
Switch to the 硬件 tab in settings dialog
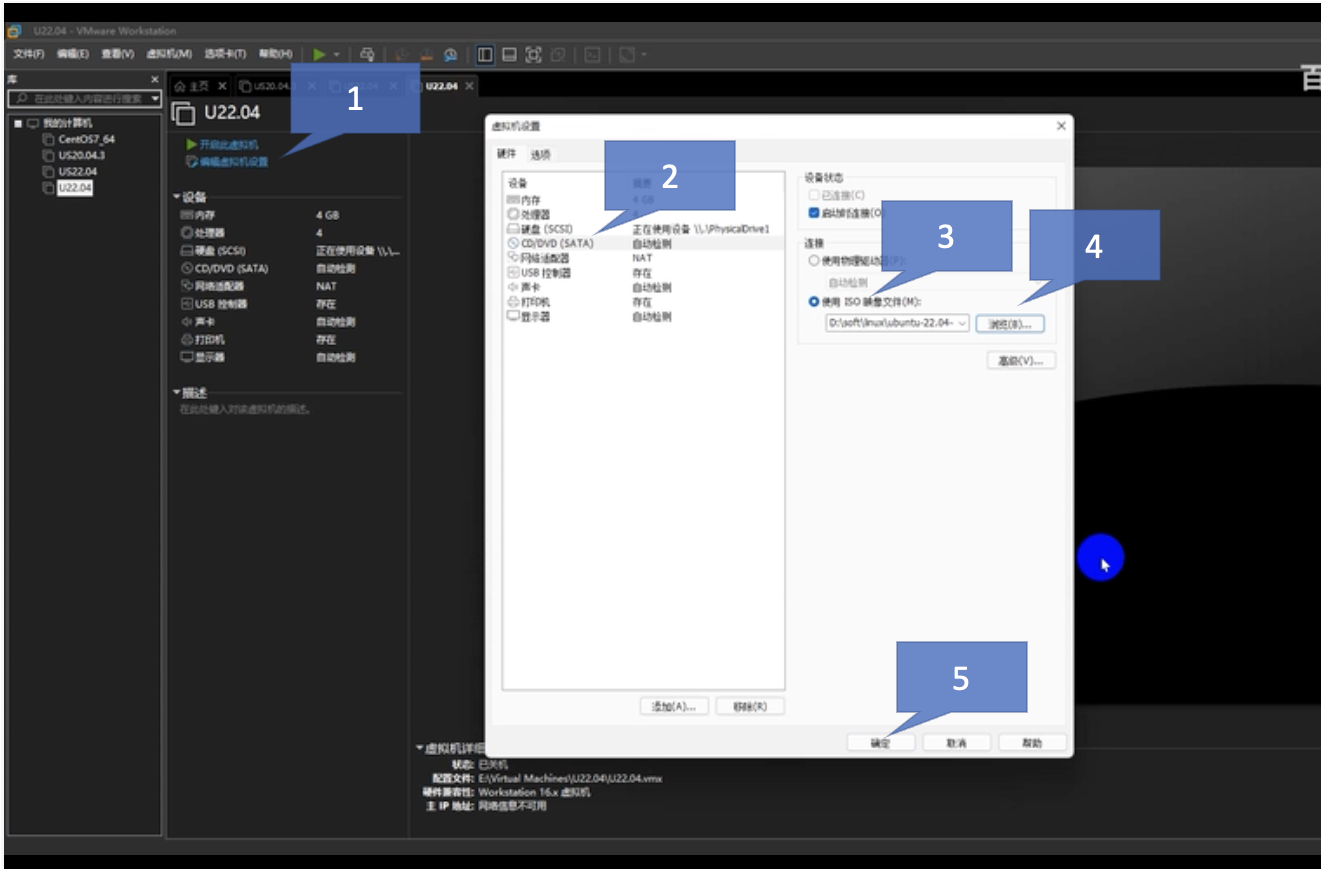(x=507, y=153)
